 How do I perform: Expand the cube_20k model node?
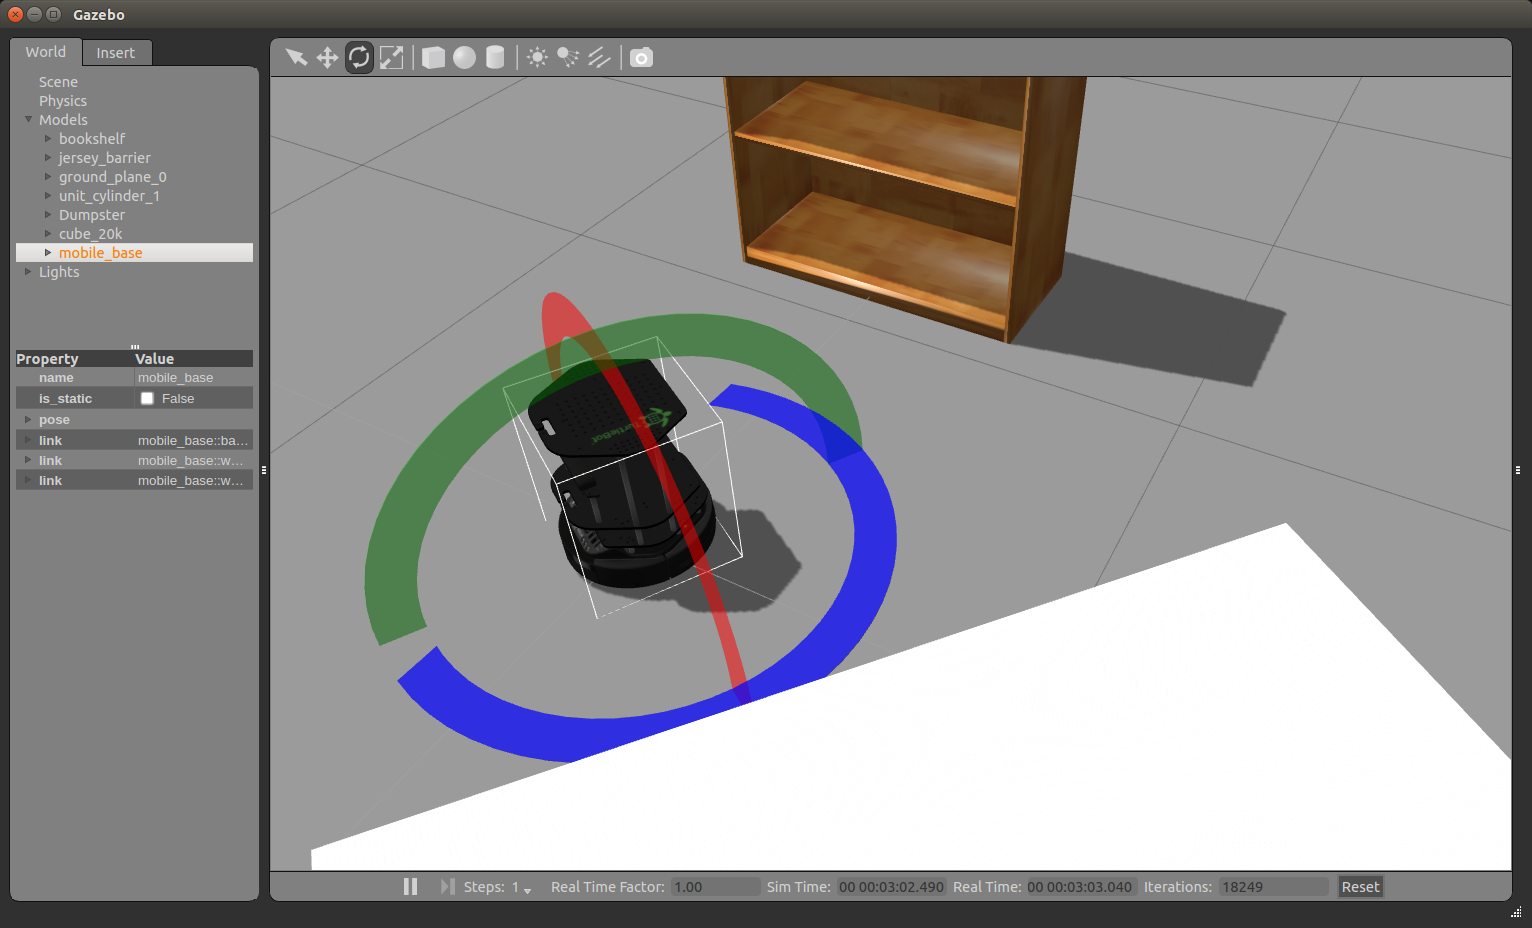click(47, 233)
